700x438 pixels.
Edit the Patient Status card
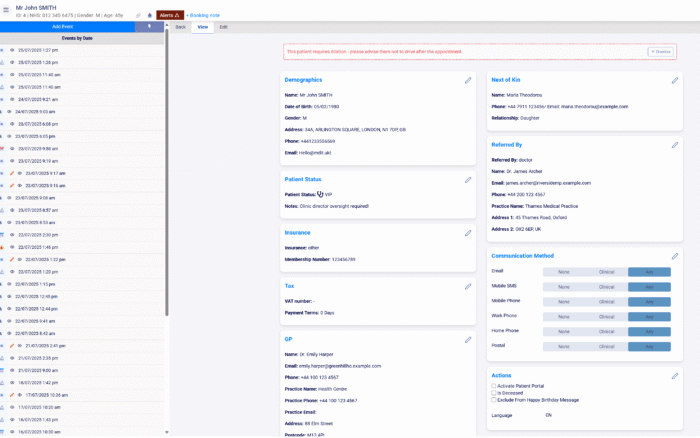pos(468,180)
